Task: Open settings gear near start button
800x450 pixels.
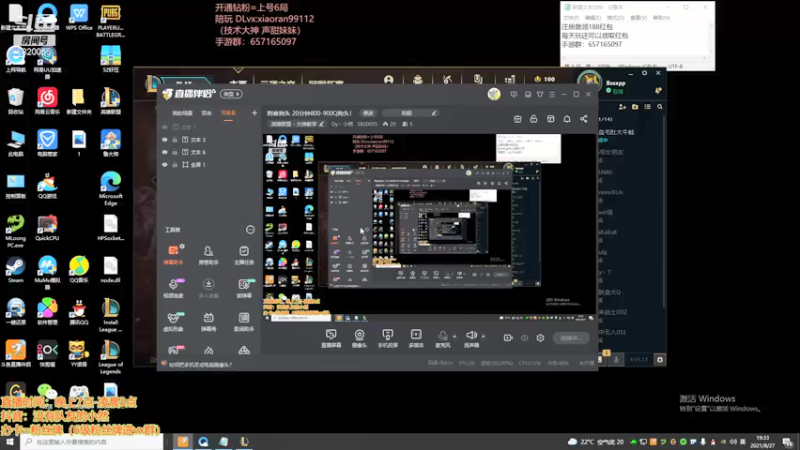Action: coord(540,338)
